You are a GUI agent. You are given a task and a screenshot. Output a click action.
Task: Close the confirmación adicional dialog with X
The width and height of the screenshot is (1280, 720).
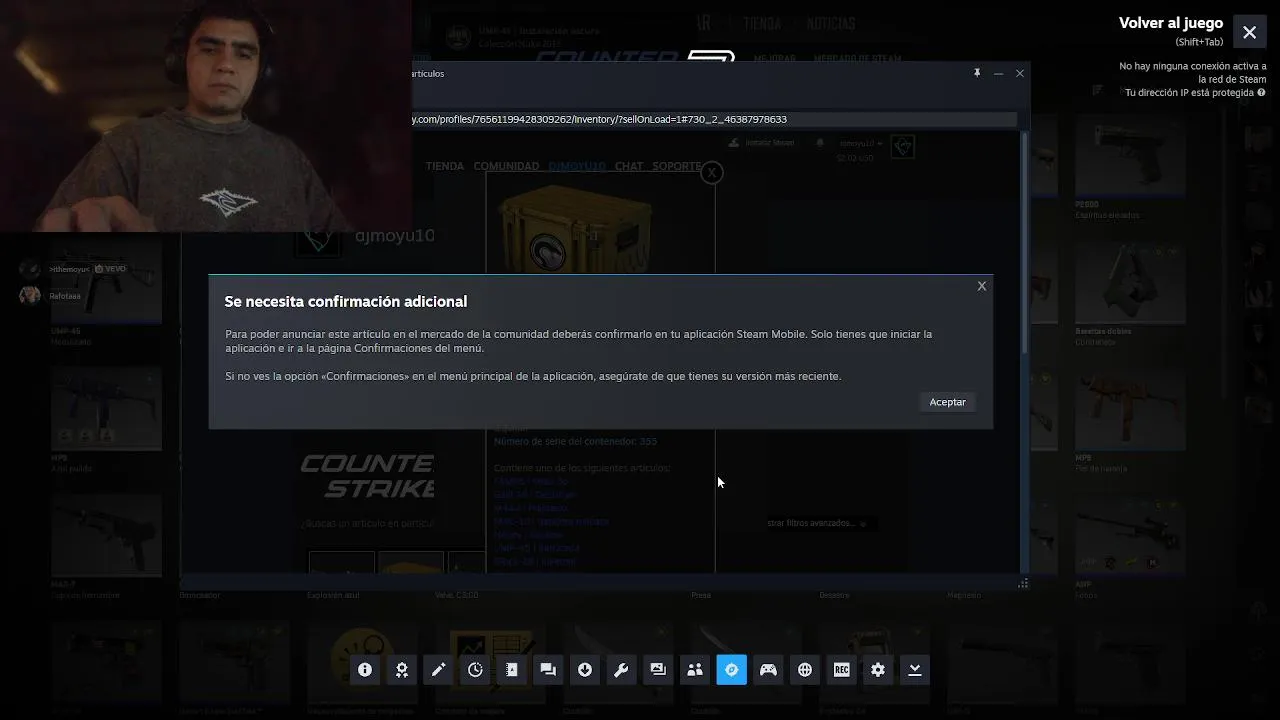(982, 286)
